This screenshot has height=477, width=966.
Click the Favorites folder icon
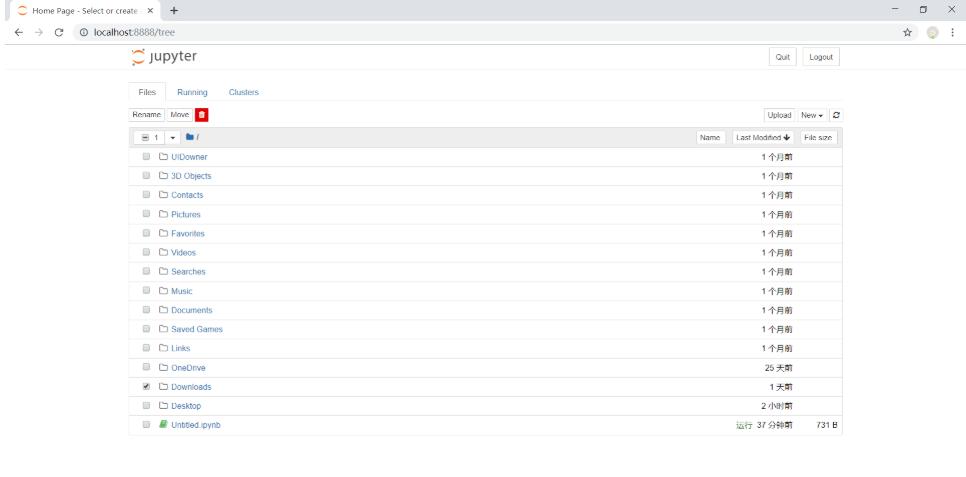tap(163, 233)
